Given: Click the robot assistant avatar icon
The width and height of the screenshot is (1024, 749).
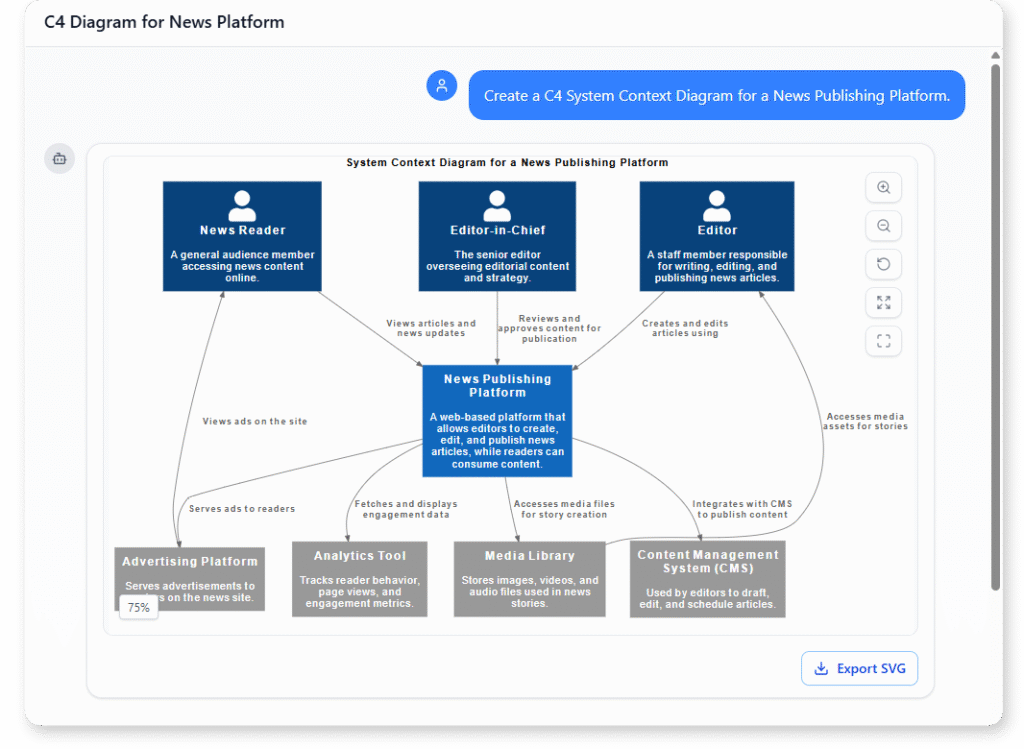Looking at the screenshot, I should pyautogui.click(x=59, y=158).
